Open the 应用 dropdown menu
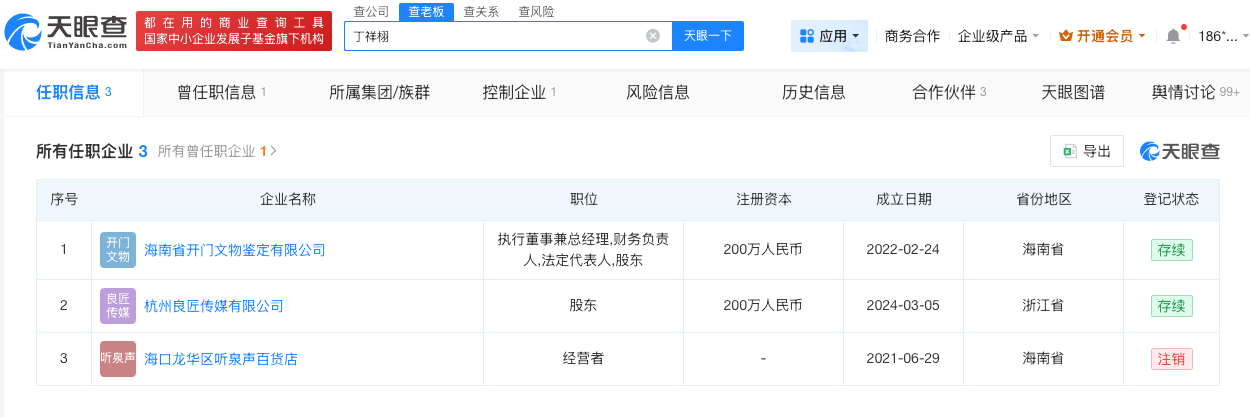This screenshot has height=417, width=1250. pyautogui.click(x=829, y=36)
